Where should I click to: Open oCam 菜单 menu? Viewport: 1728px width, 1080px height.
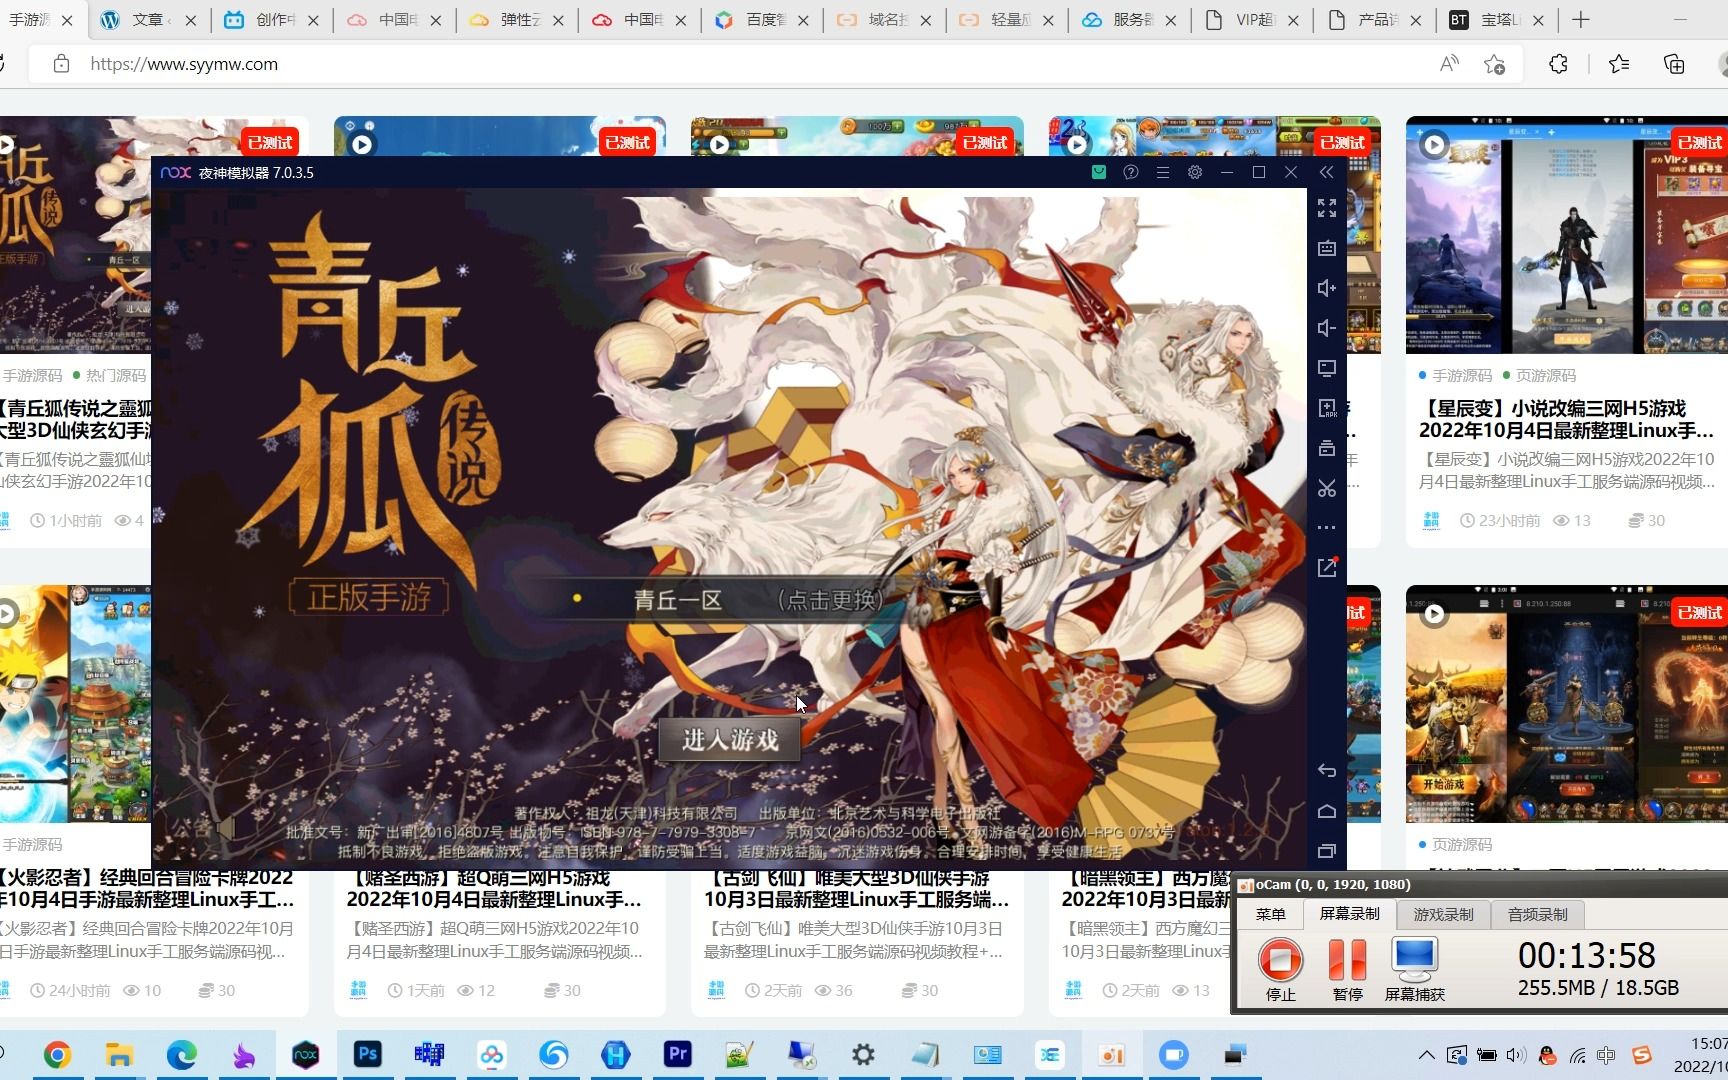(1271, 914)
